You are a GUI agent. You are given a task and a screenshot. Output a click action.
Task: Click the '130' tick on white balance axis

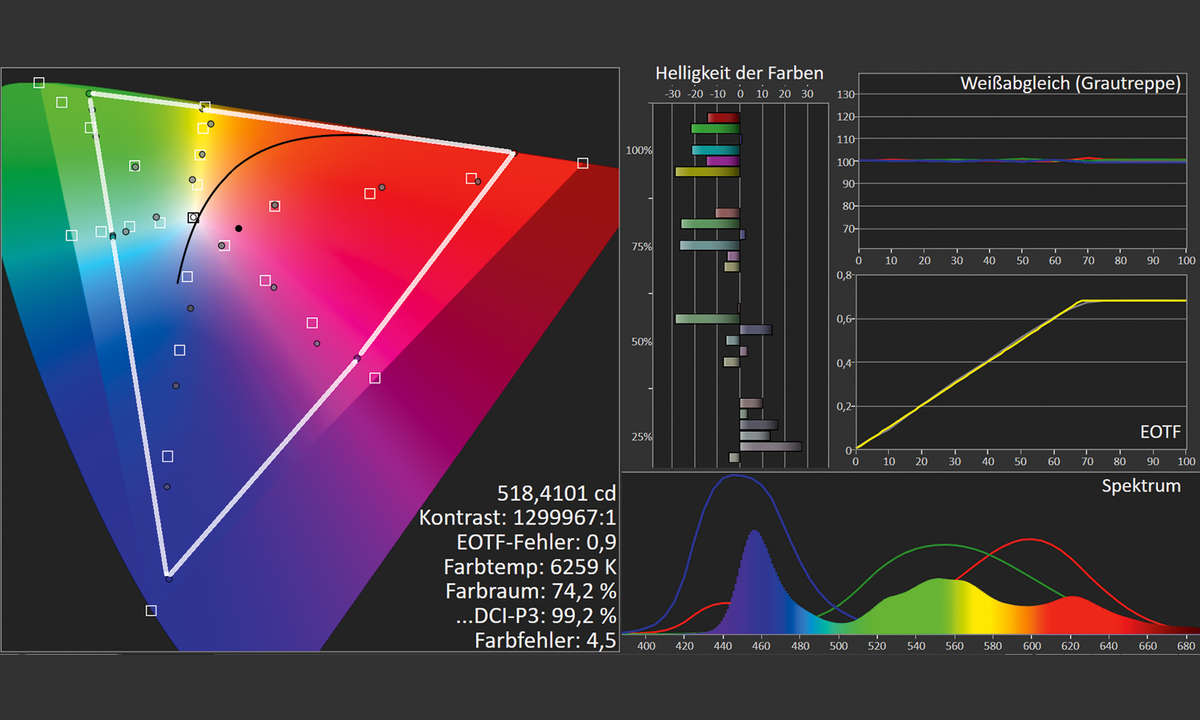(x=847, y=94)
